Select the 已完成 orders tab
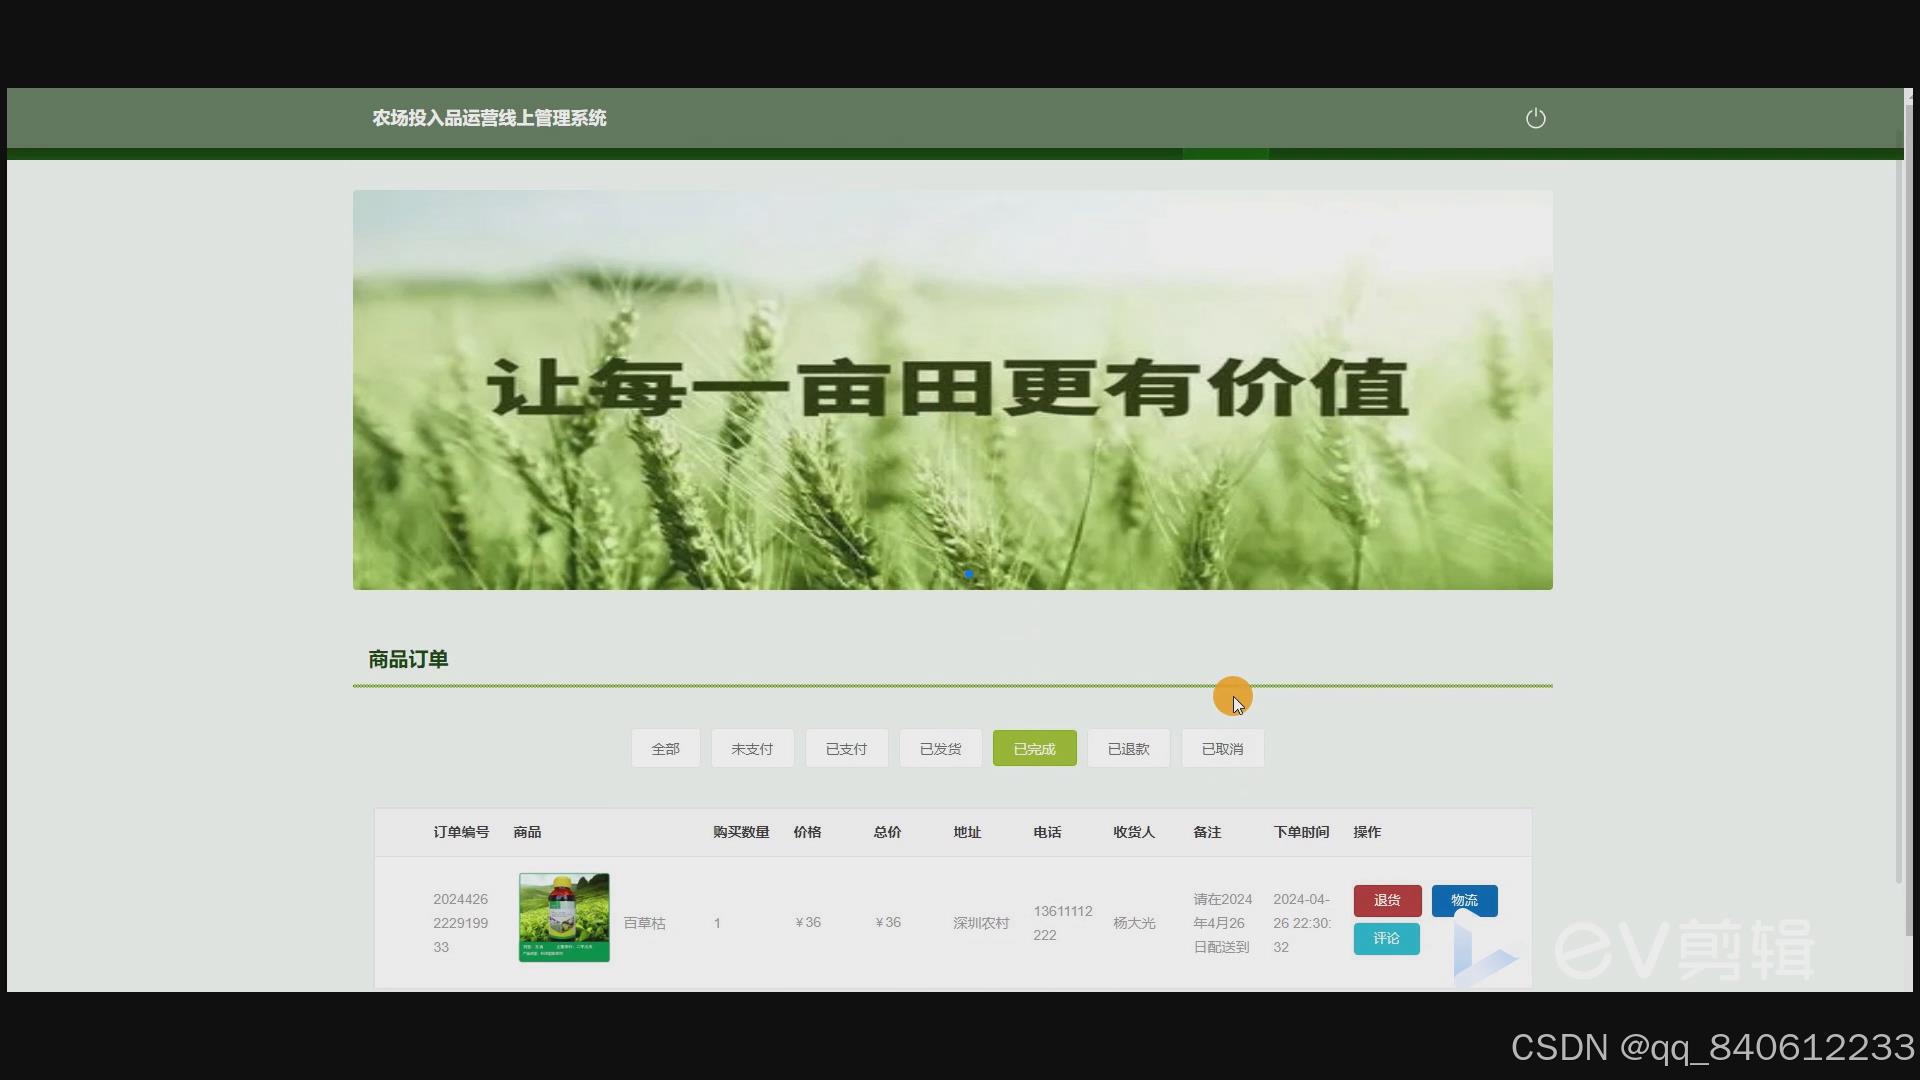 (x=1034, y=749)
